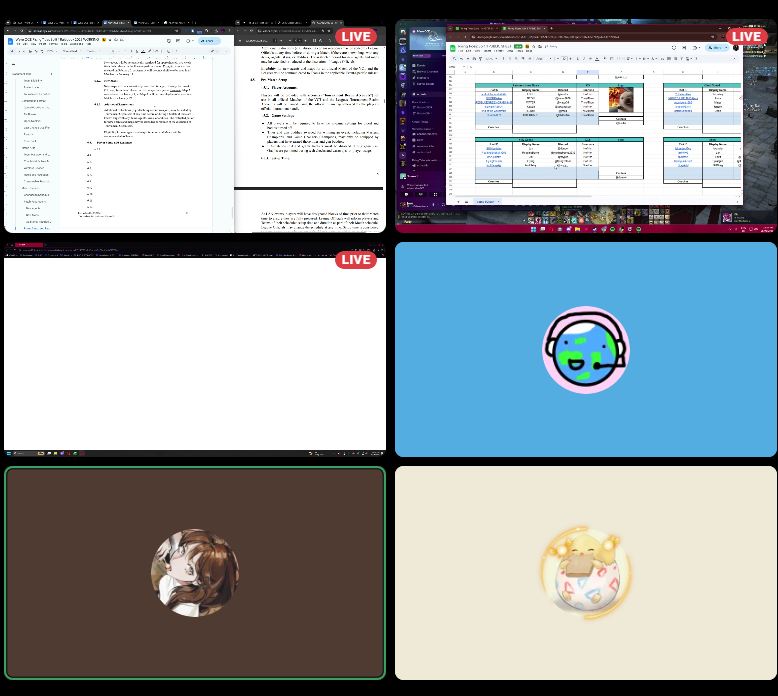Select the Earth with headset avatar tile
The image size is (778, 696).
[x=586, y=349]
